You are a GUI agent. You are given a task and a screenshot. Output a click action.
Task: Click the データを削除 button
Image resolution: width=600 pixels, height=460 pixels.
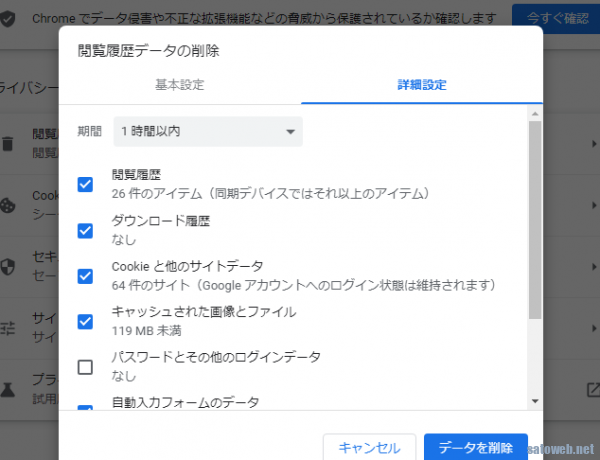click(475, 447)
